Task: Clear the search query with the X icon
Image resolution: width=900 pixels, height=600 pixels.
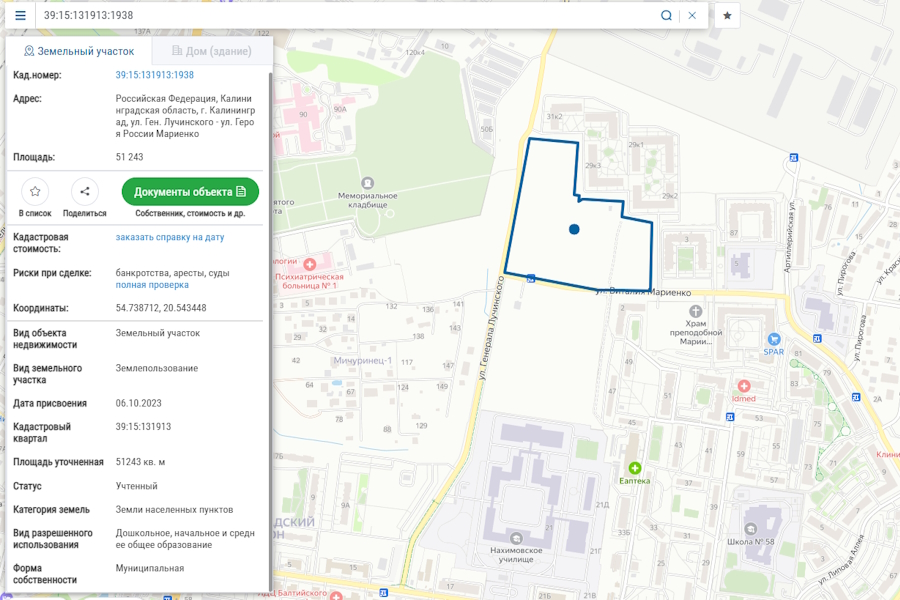Action: click(x=692, y=15)
